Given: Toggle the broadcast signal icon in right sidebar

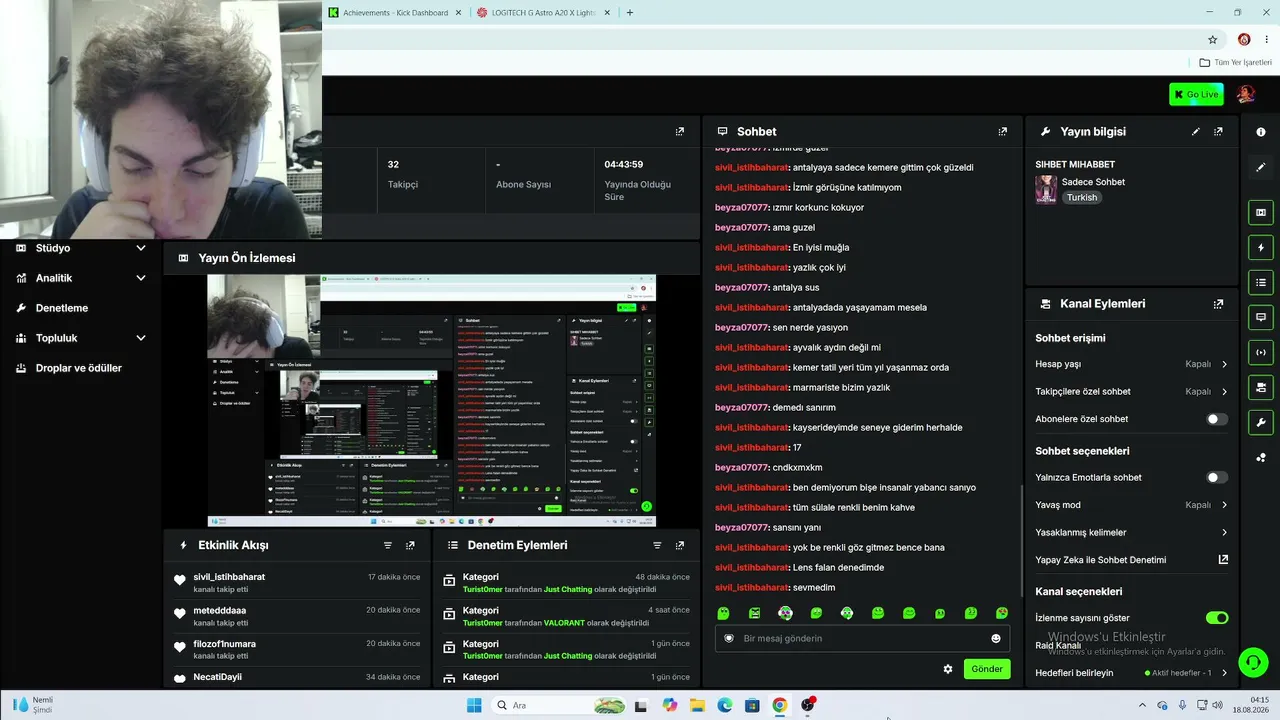Looking at the screenshot, I should [1261, 352].
